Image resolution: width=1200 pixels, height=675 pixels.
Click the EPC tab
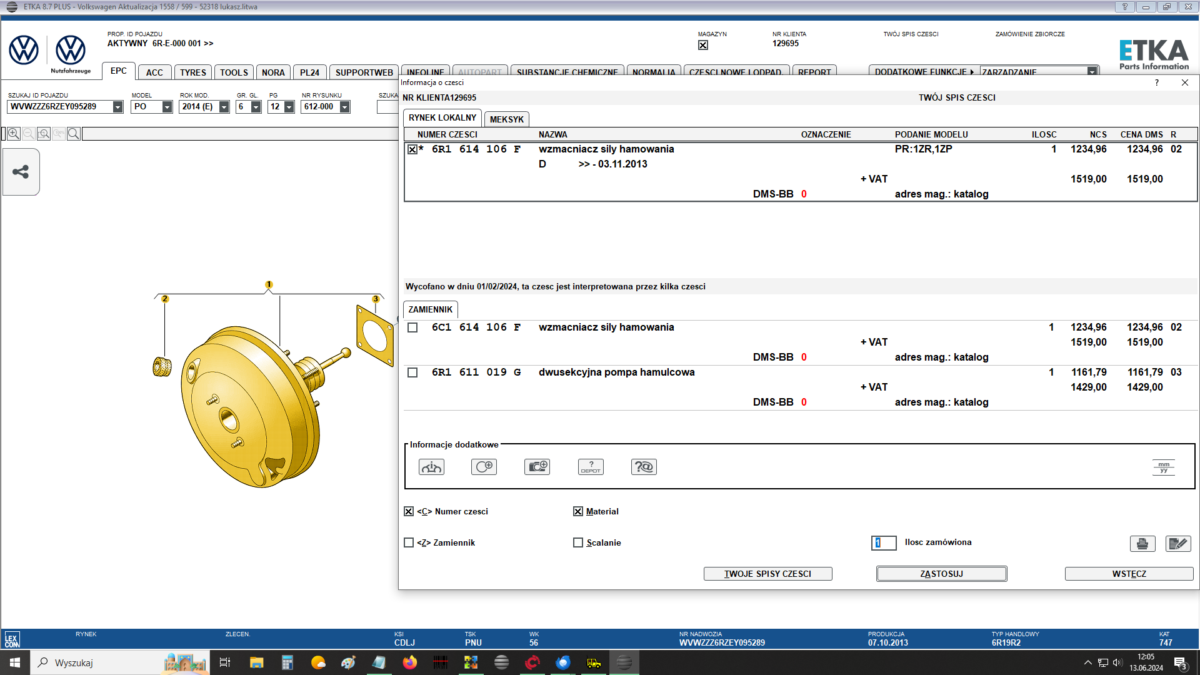pos(119,71)
